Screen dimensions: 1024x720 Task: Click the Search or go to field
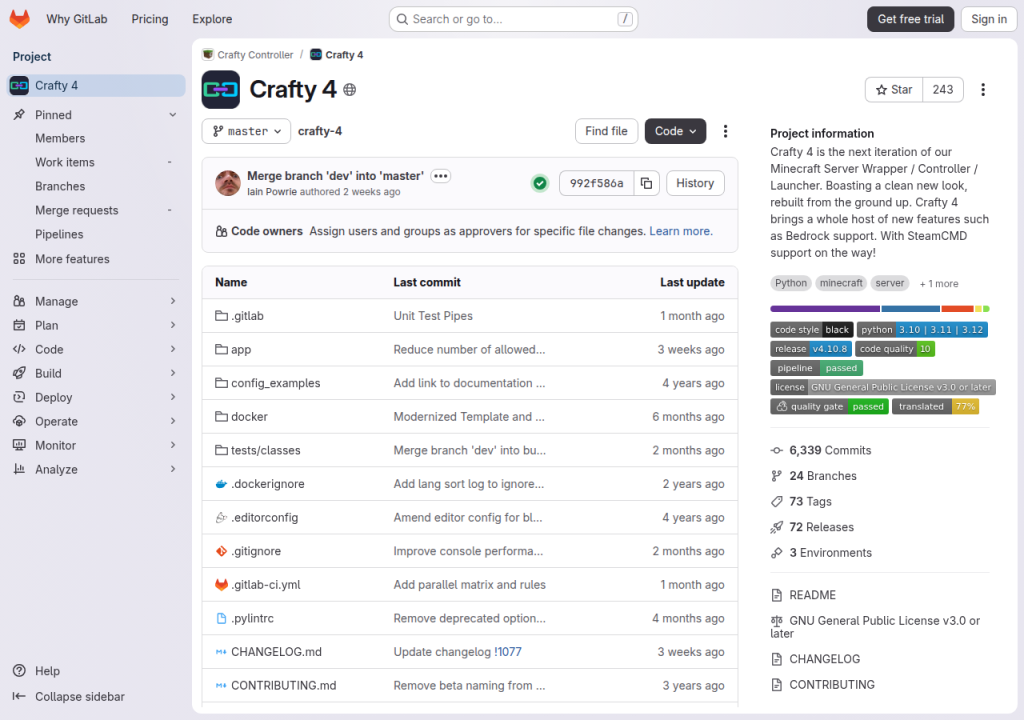click(x=513, y=19)
